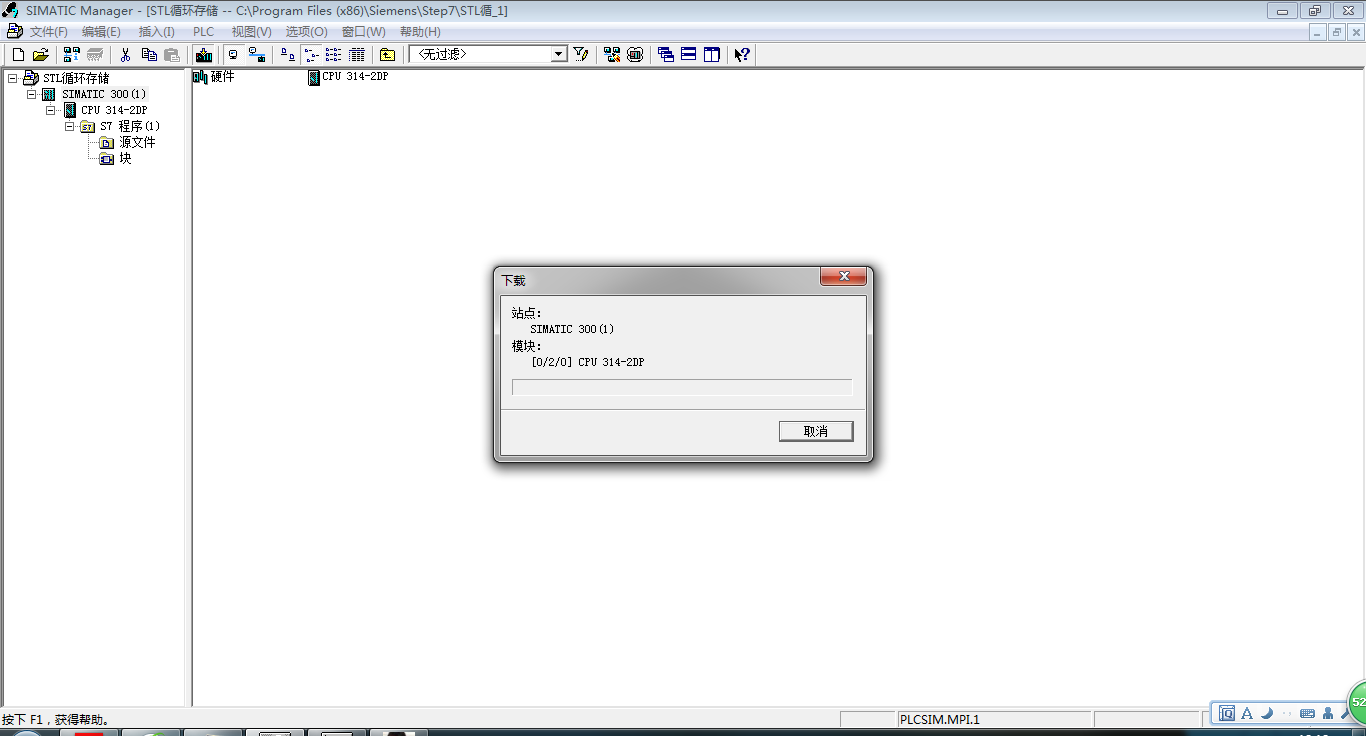1366x736 pixels.
Task: Click 取消 in the 下载 dialog
Action: tap(816, 431)
